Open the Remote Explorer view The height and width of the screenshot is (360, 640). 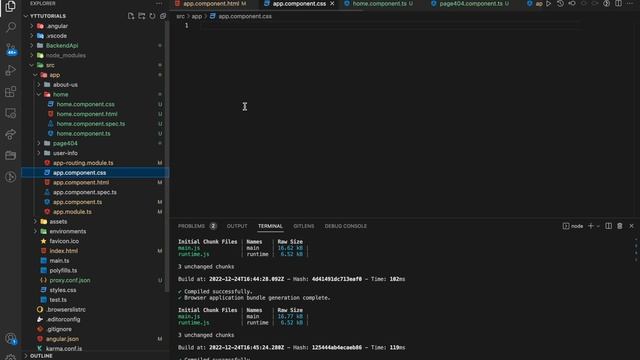[x=11, y=113]
